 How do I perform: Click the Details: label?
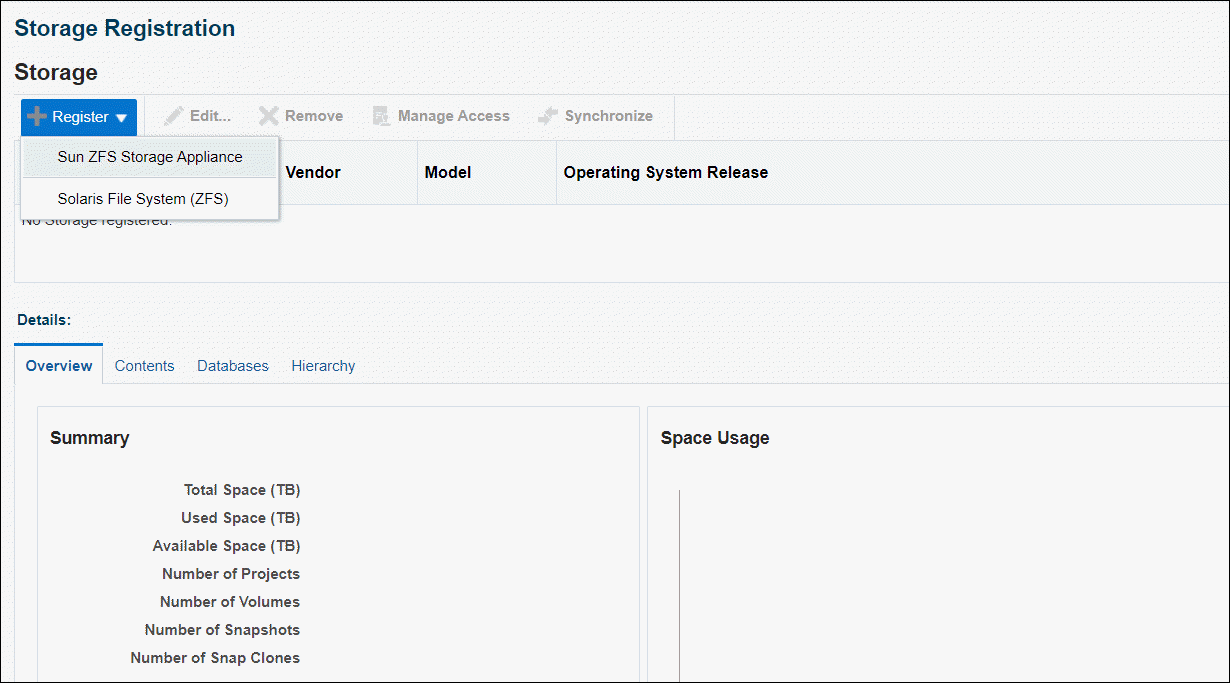[44, 320]
